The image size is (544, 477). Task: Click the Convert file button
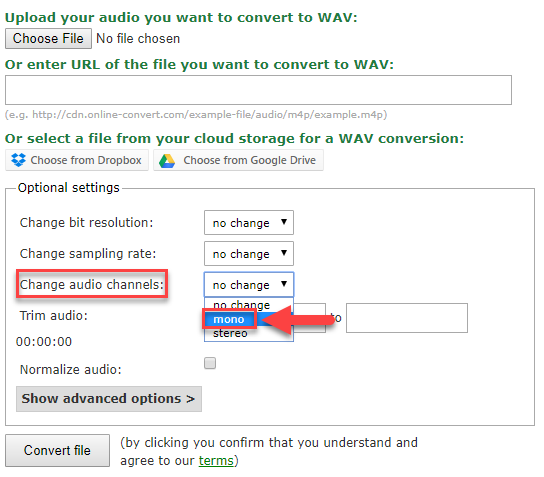coord(57,450)
